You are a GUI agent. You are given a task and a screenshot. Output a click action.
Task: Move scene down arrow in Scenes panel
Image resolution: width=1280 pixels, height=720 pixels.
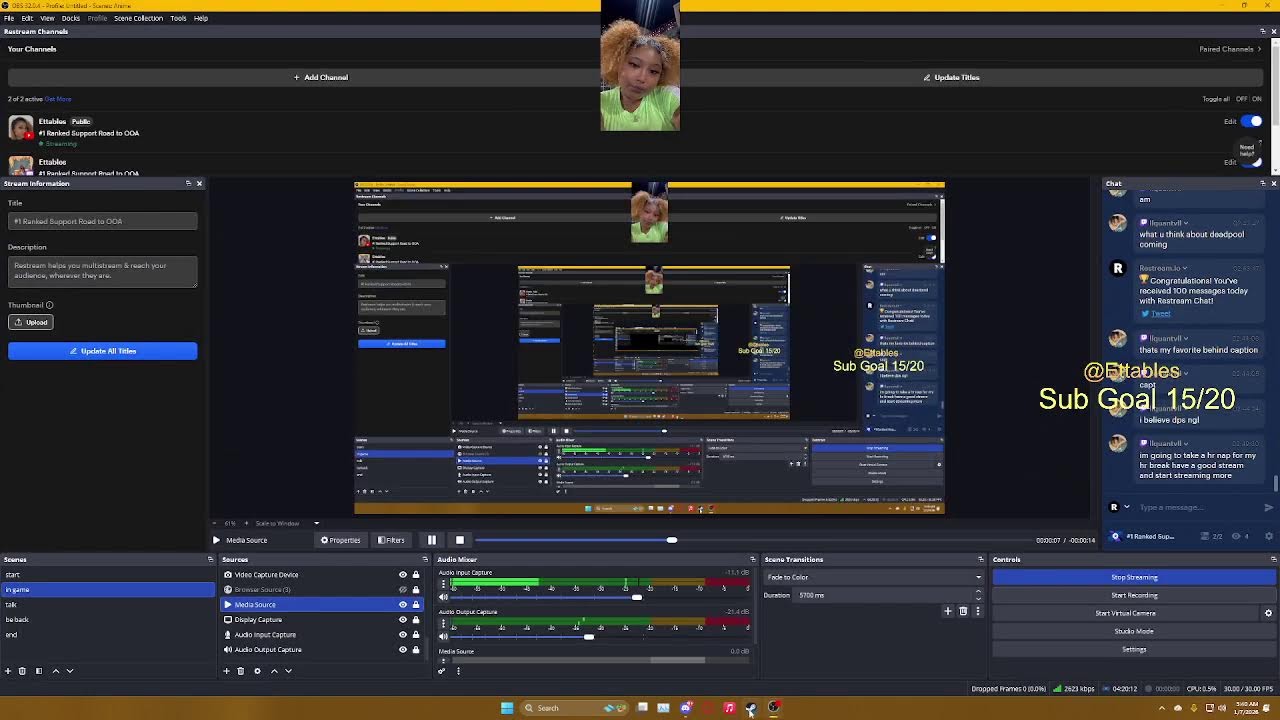click(70, 671)
